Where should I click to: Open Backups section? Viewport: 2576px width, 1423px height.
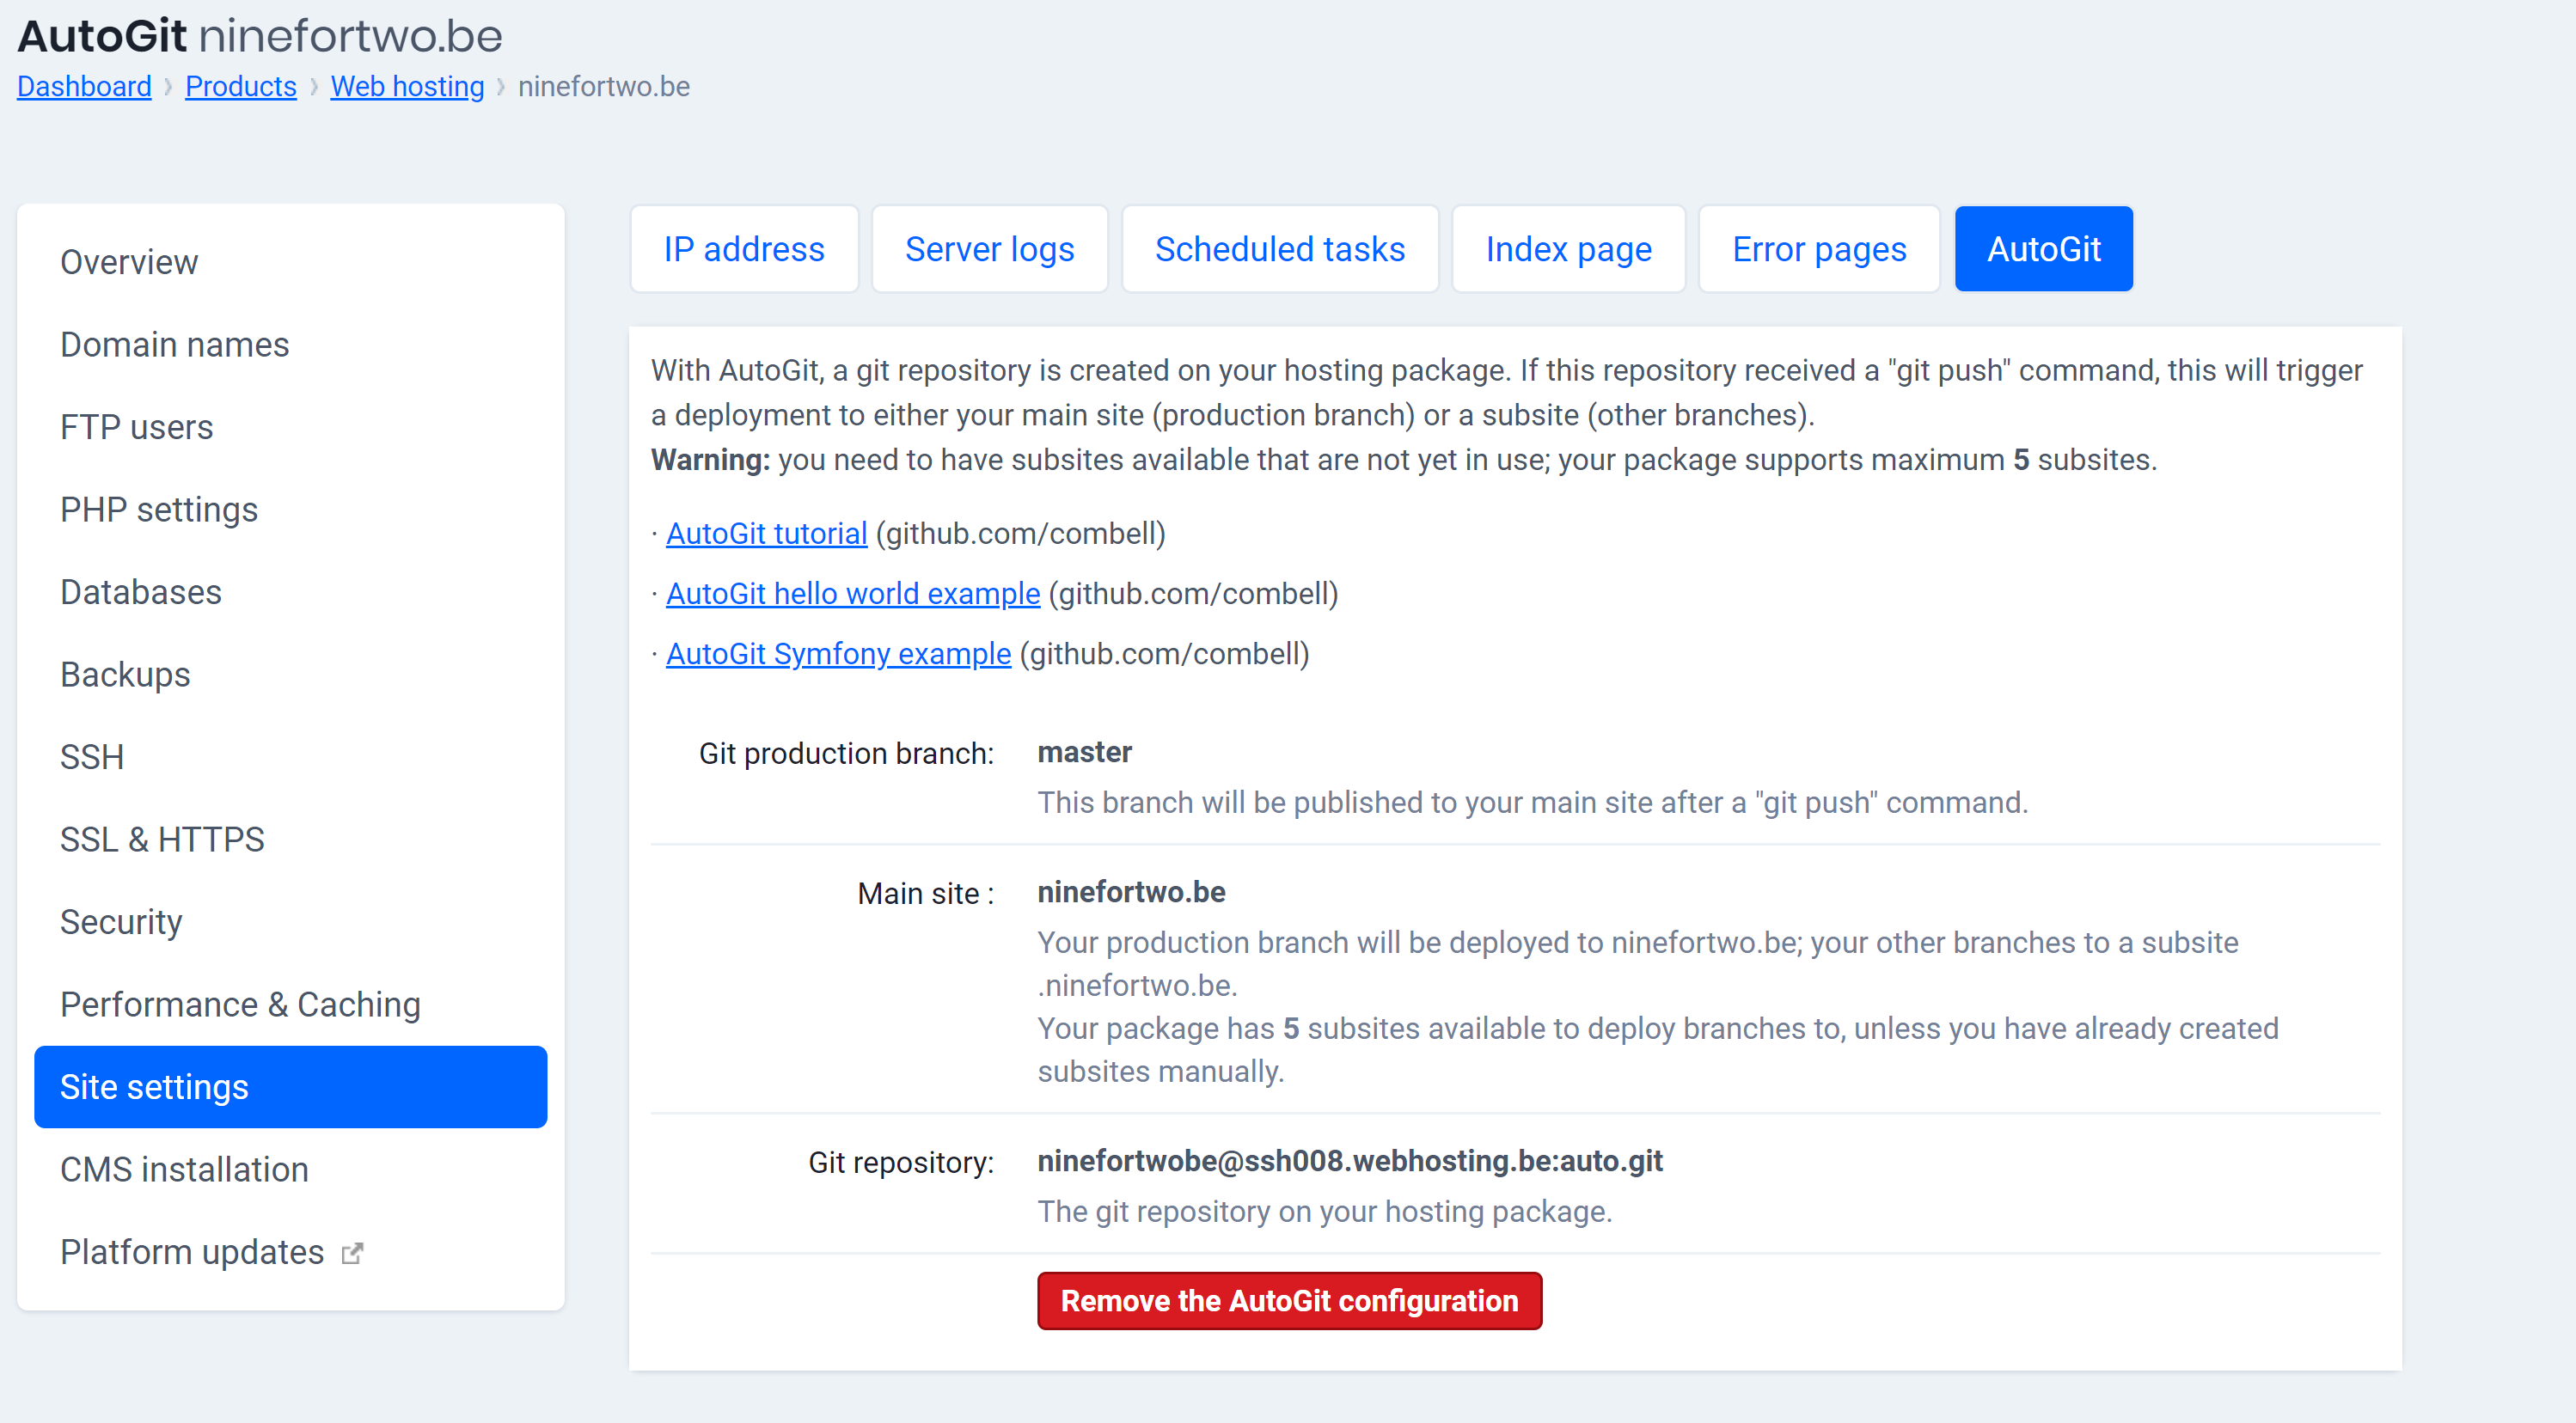(x=290, y=675)
